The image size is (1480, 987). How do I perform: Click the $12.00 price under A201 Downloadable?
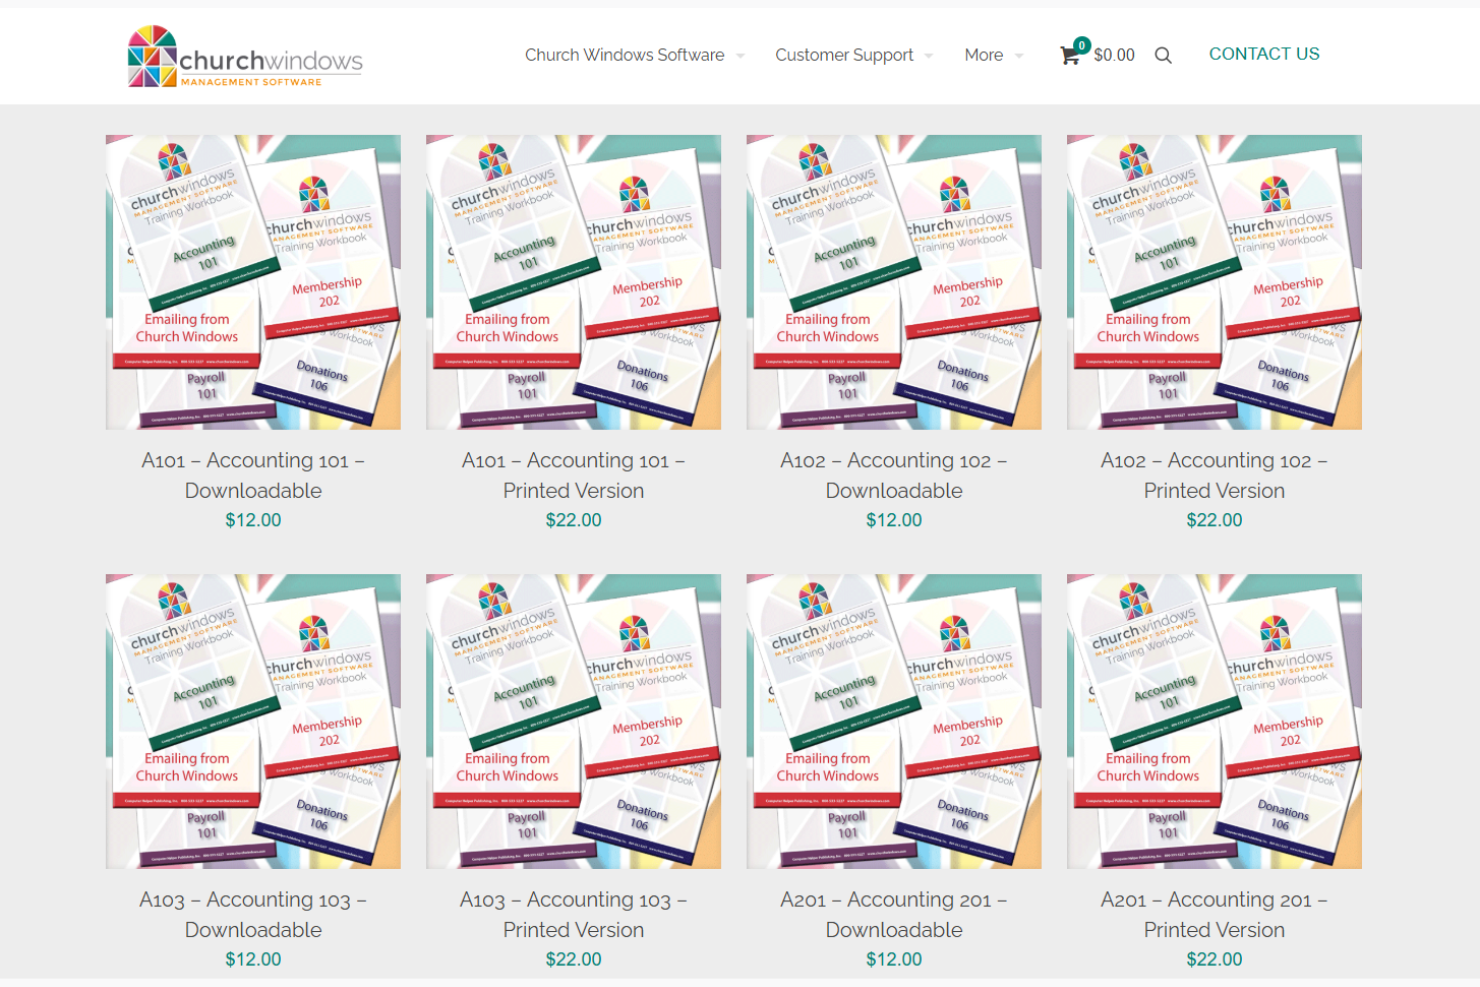coord(894,959)
